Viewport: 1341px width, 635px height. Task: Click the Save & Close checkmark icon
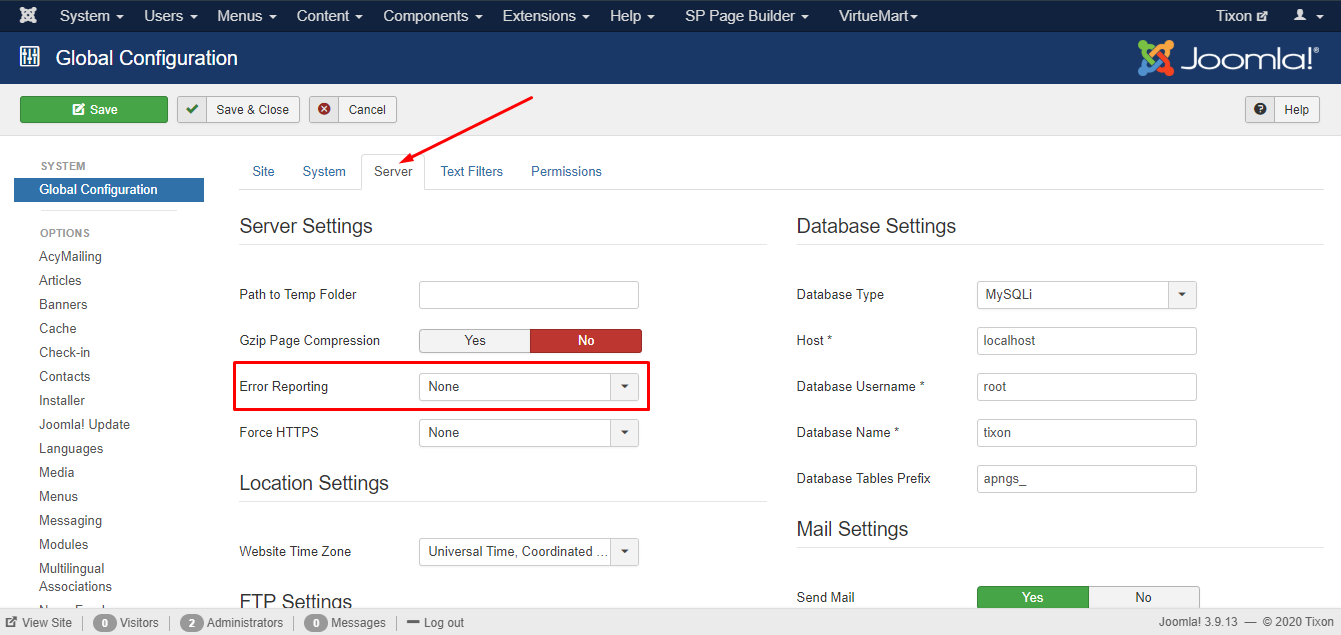click(192, 110)
